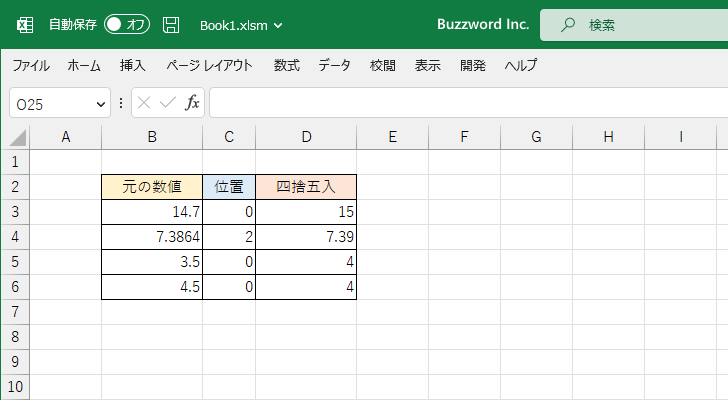Expand the Name Box dropdown arrow

(x=101, y=104)
